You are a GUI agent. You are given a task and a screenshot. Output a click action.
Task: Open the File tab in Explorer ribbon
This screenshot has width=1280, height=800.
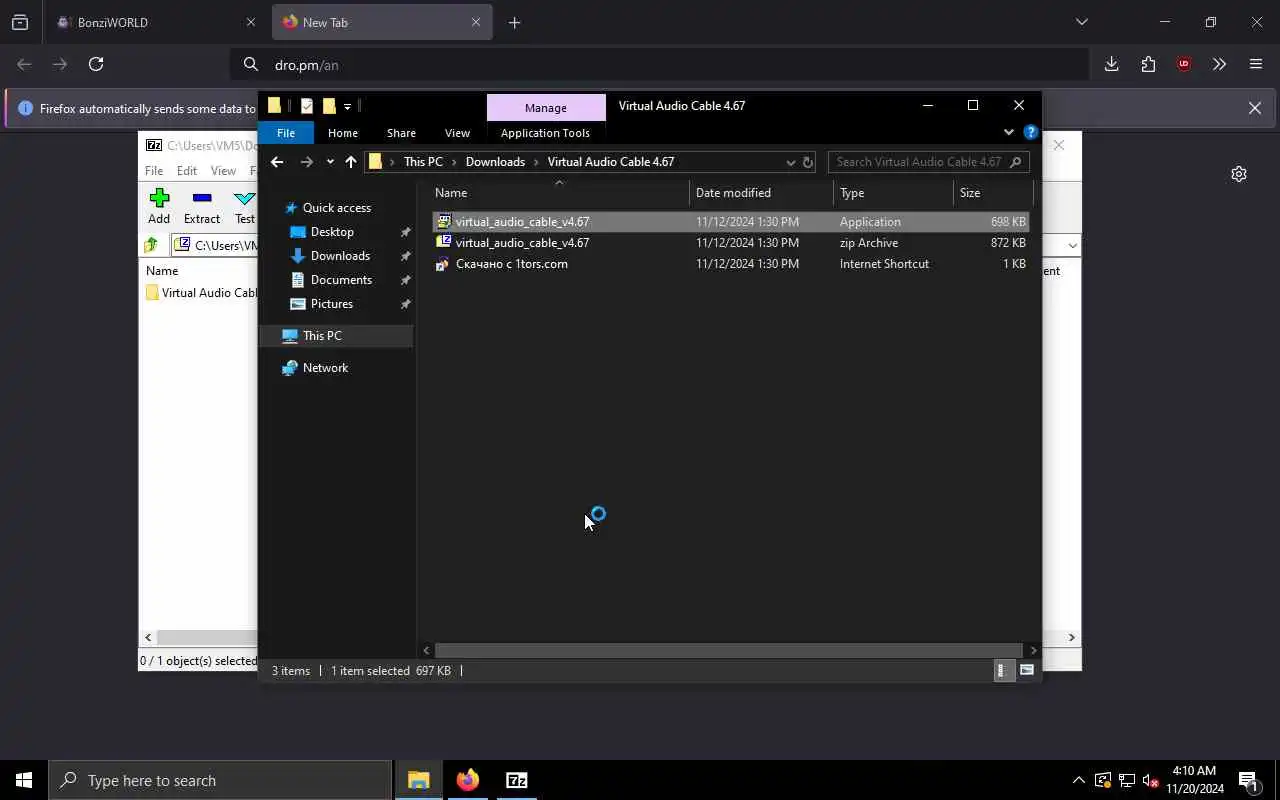coord(286,133)
